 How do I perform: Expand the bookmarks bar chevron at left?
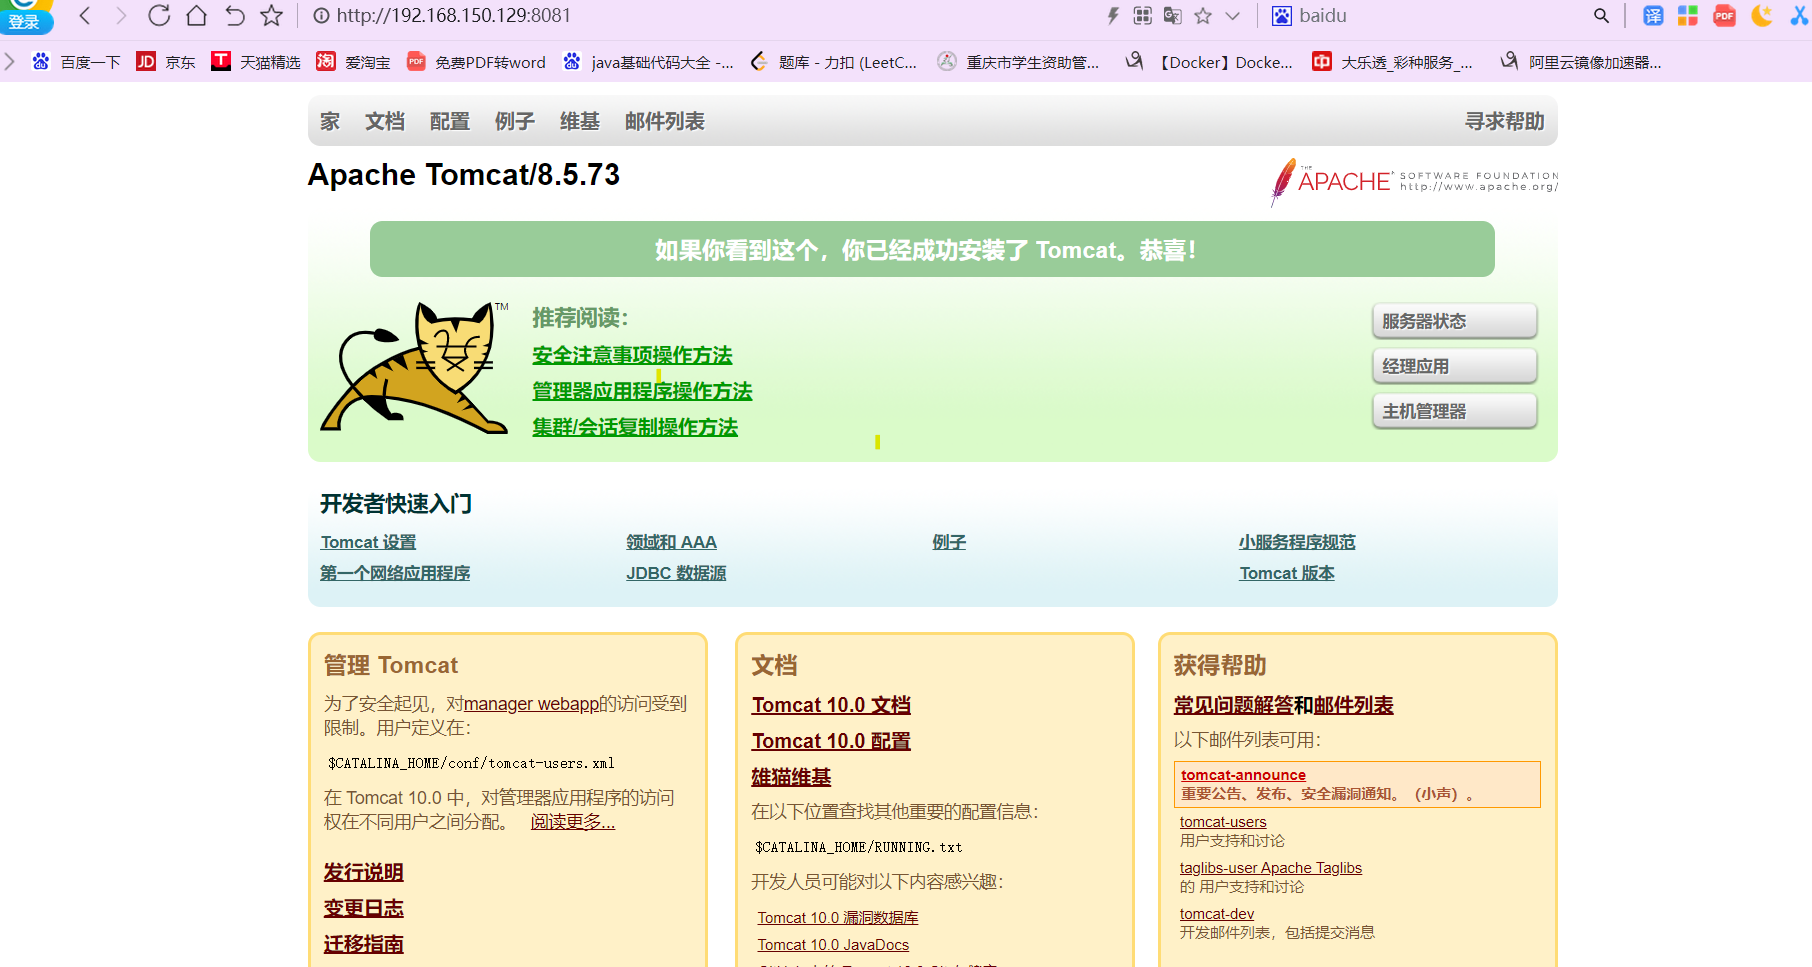tap(10, 62)
